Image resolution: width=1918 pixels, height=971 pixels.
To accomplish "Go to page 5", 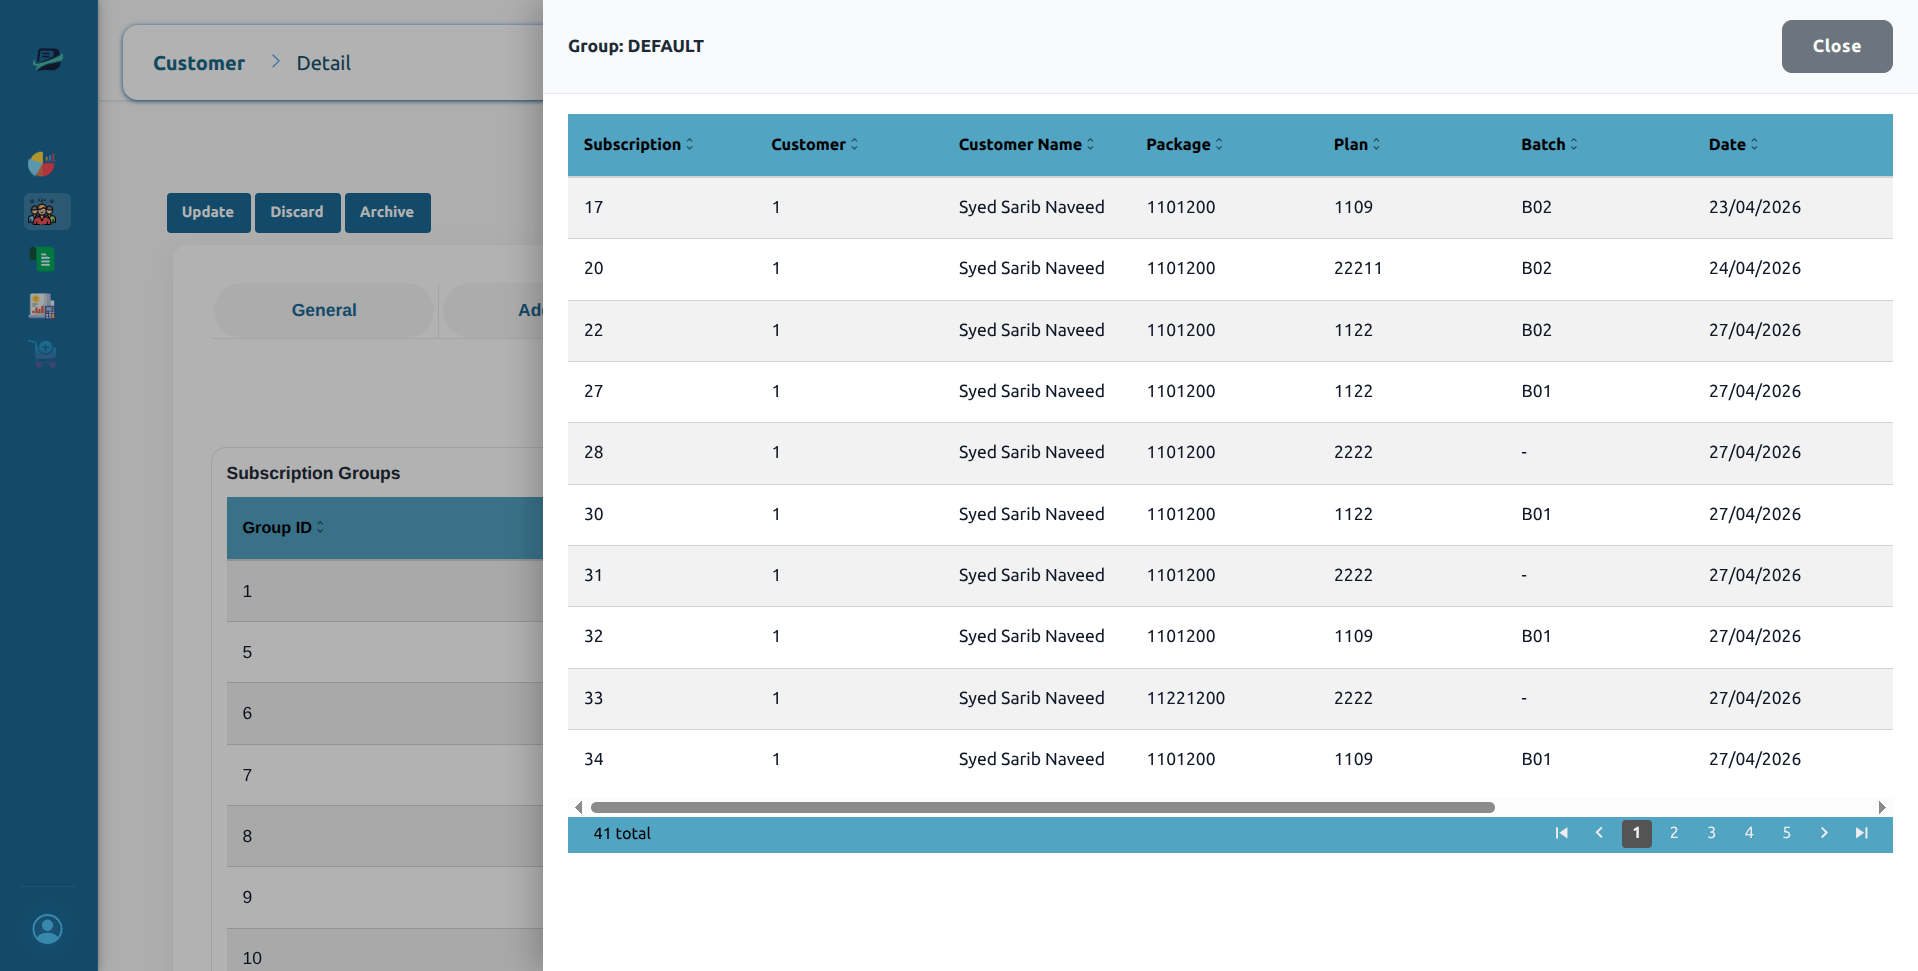I will 1786,833.
